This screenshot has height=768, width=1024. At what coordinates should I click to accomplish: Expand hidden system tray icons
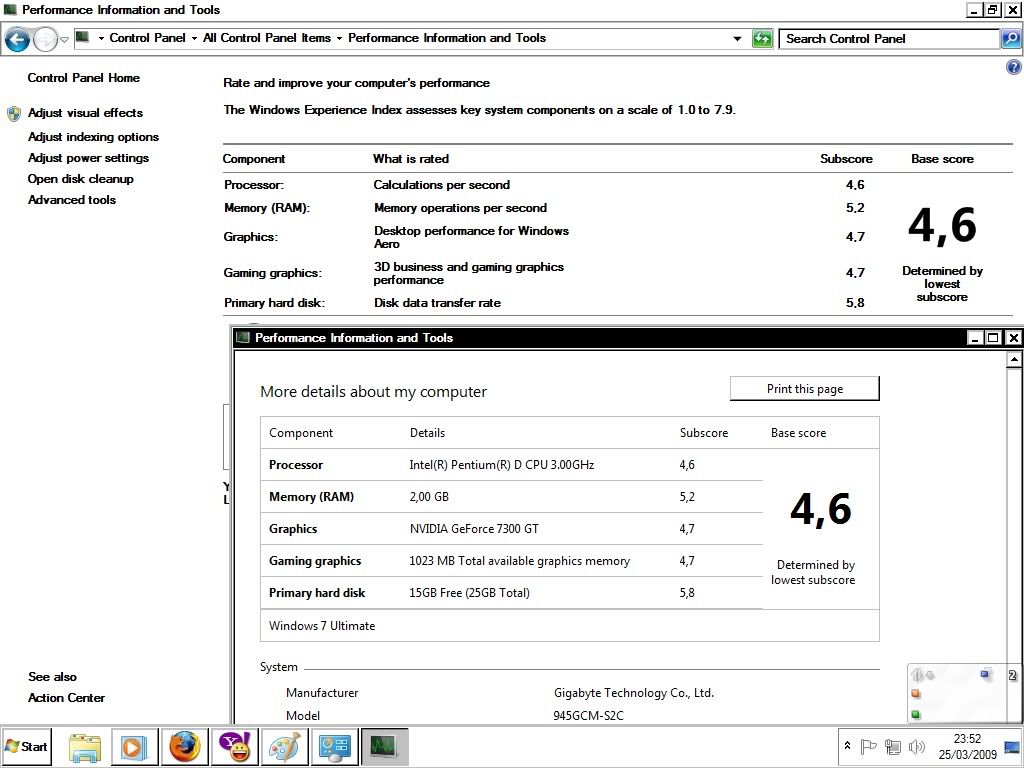(848, 746)
